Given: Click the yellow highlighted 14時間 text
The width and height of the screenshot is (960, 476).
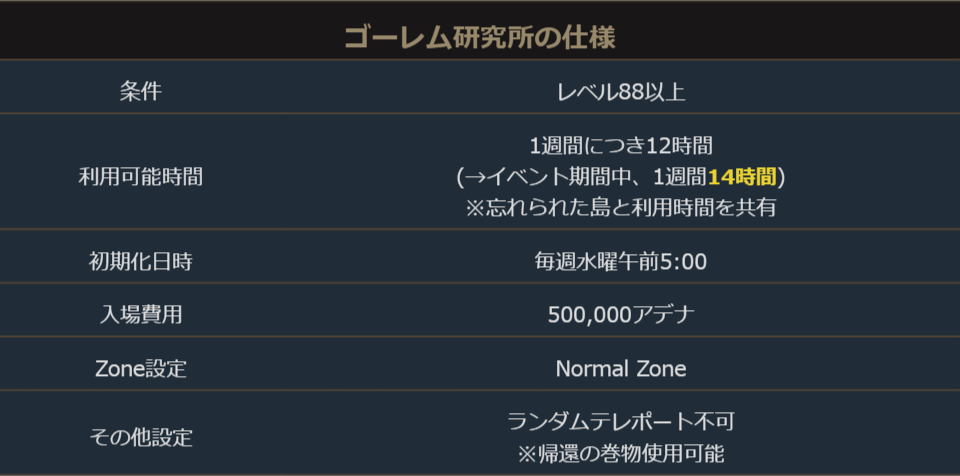Looking at the screenshot, I should (x=742, y=177).
